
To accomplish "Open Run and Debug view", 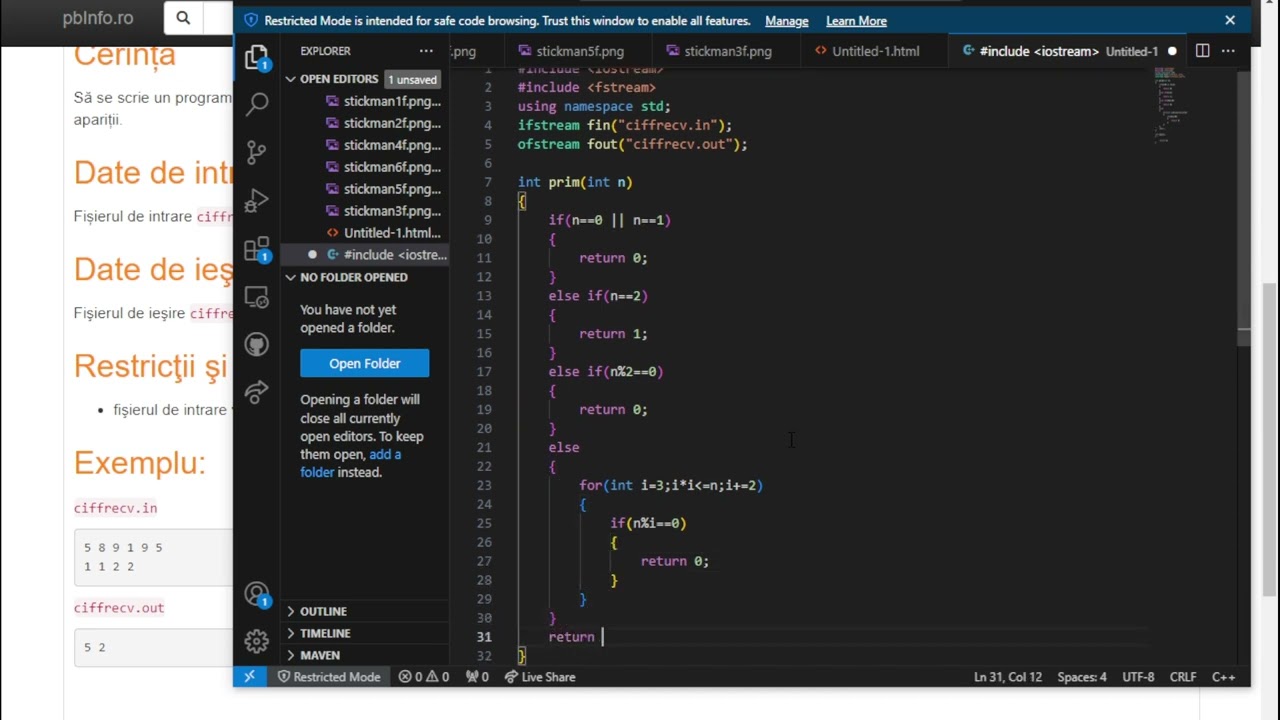I will 257,200.
